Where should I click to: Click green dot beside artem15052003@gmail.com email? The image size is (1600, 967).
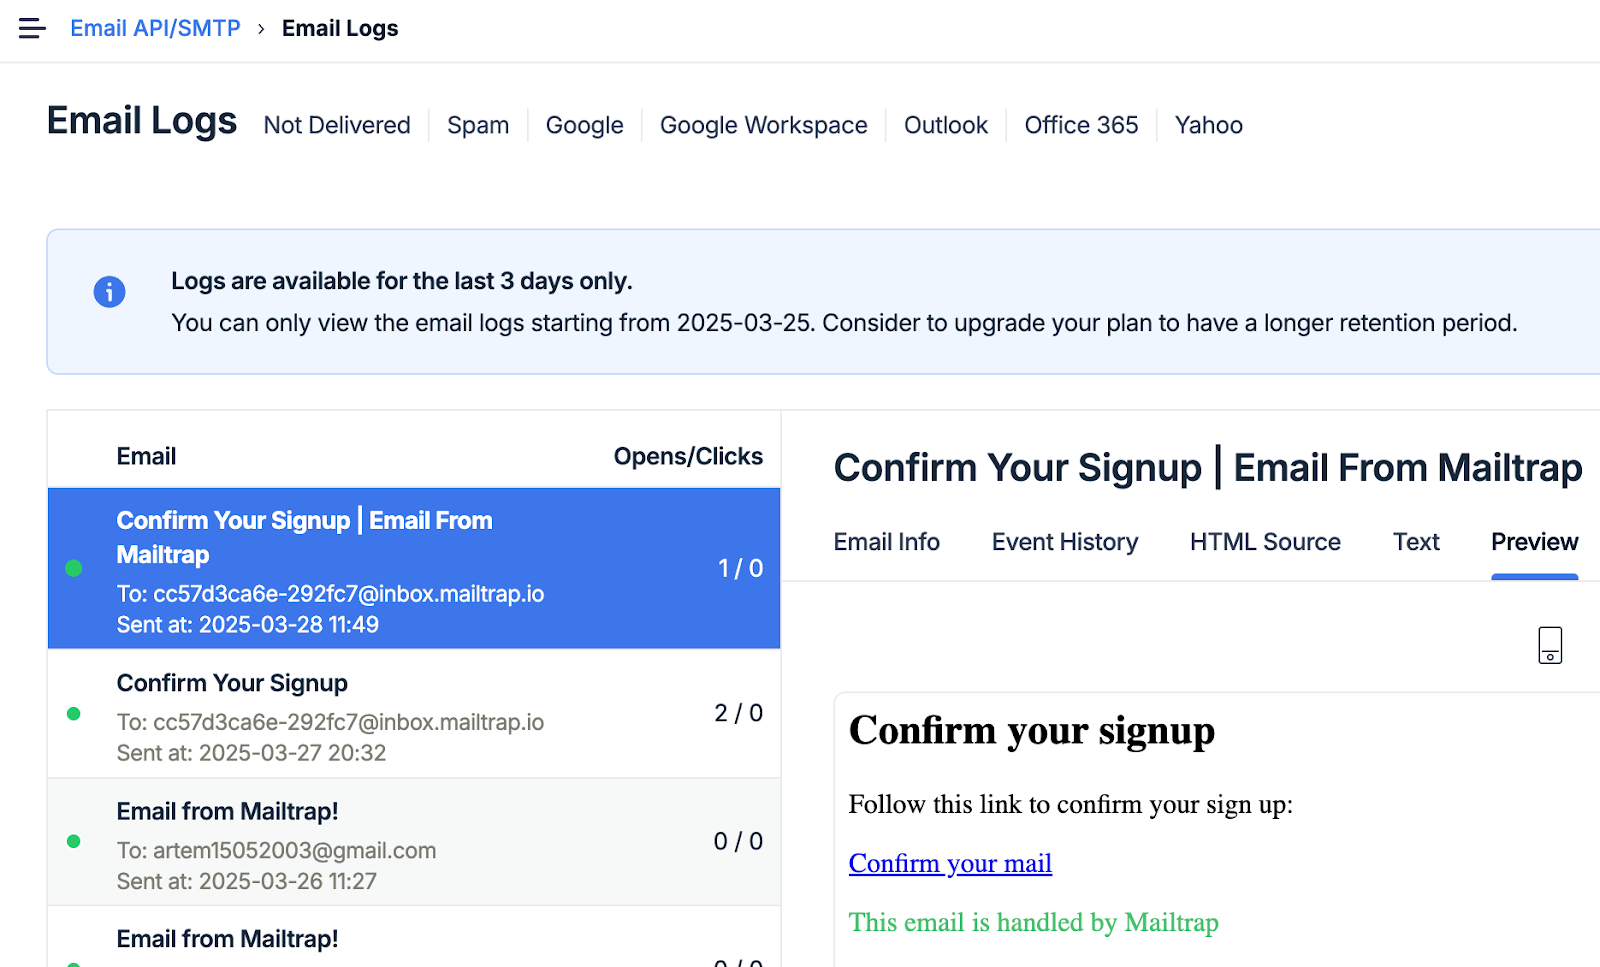coord(73,842)
